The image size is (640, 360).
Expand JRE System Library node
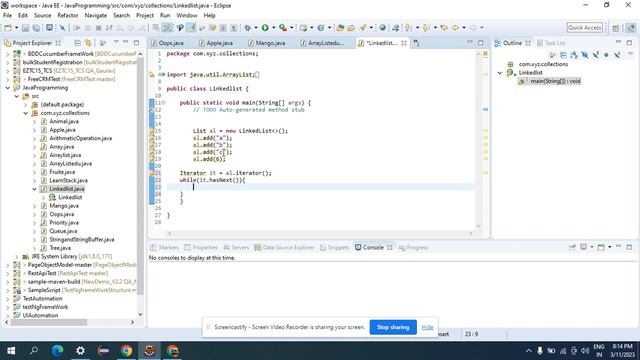point(17,257)
